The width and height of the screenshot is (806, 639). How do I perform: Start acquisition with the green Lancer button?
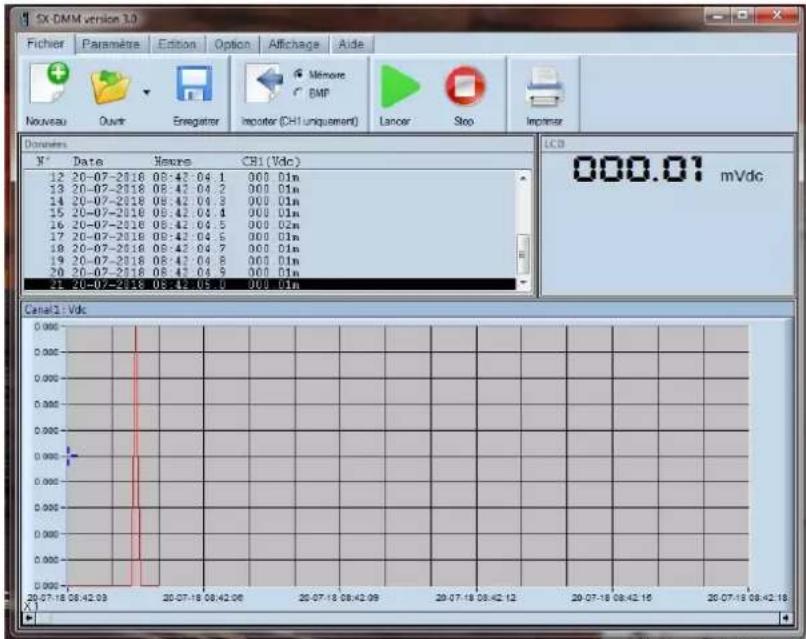pos(399,86)
